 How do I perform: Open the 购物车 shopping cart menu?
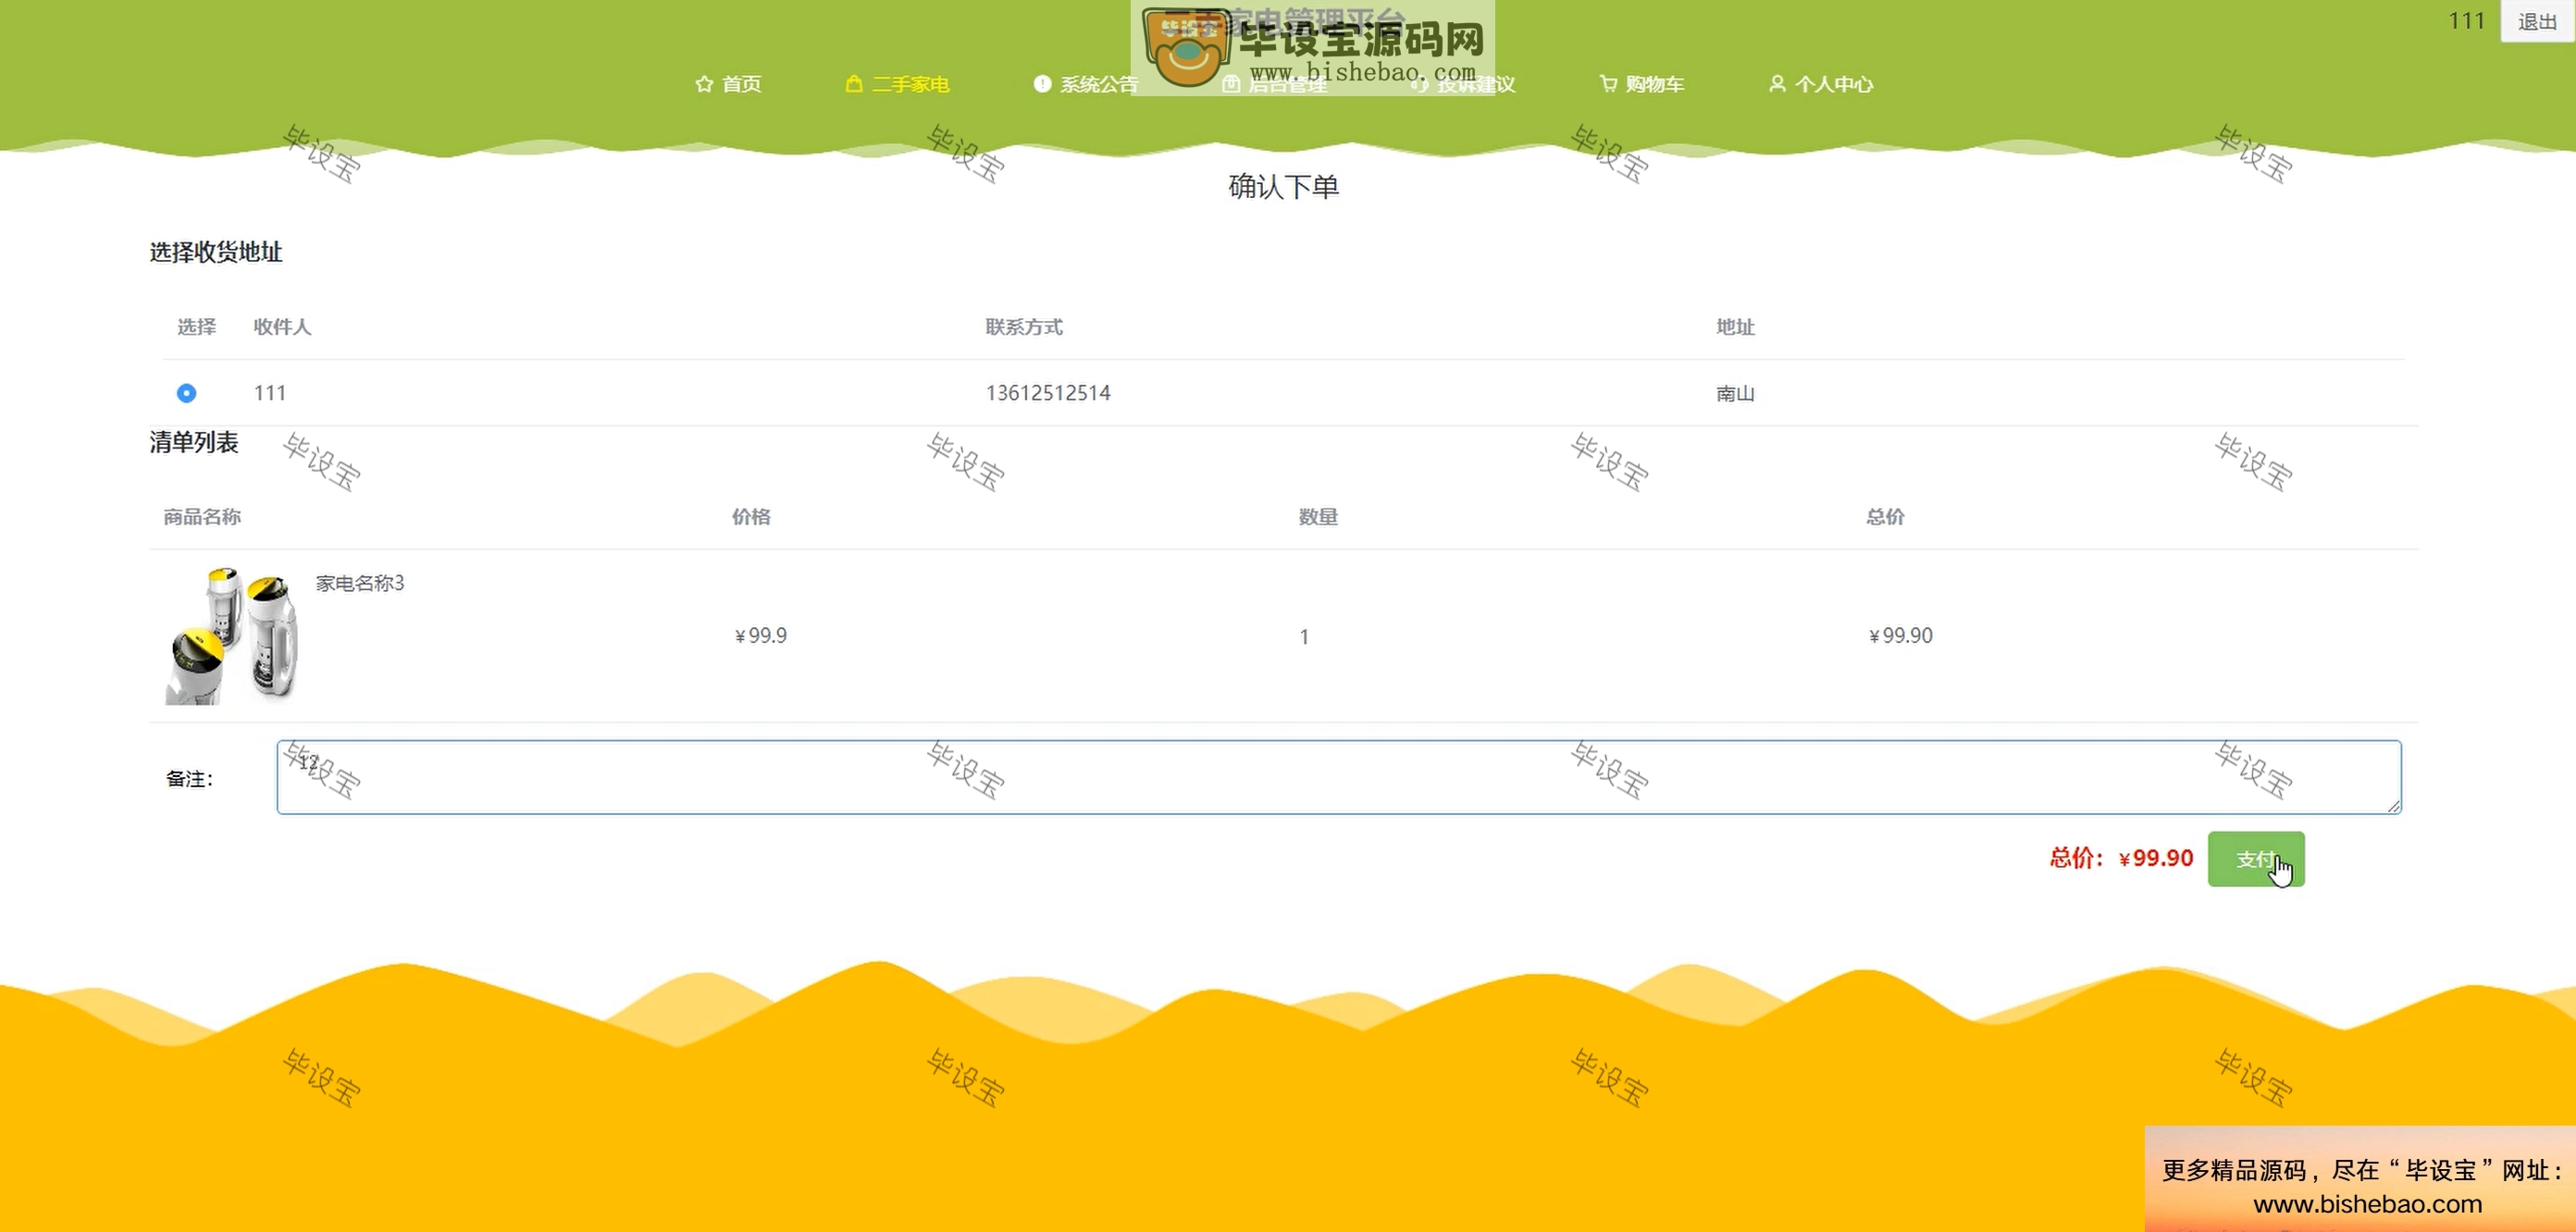[1642, 84]
